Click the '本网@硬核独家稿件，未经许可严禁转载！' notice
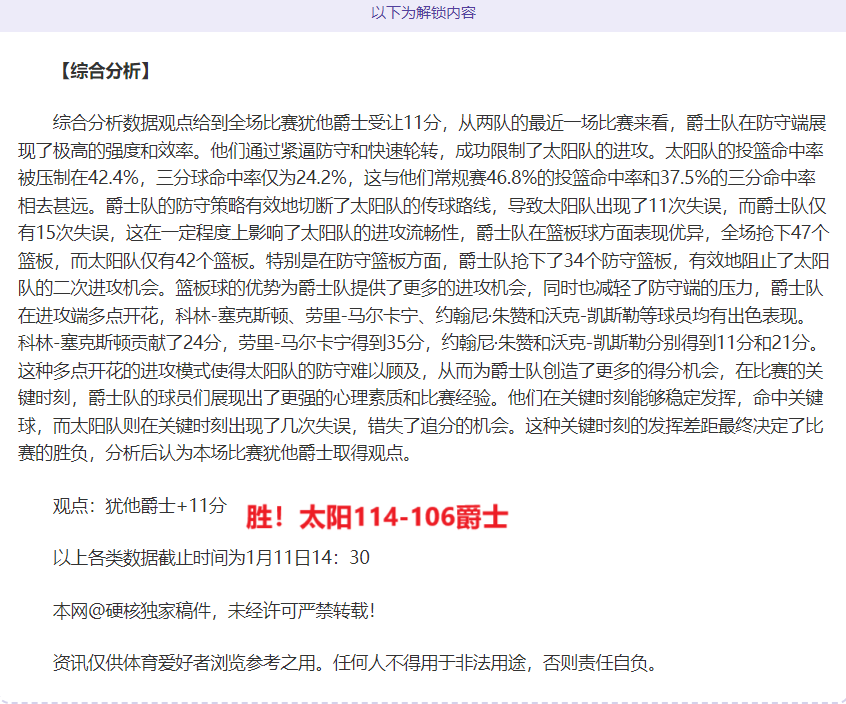The image size is (846, 704). (x=214, y=611)
